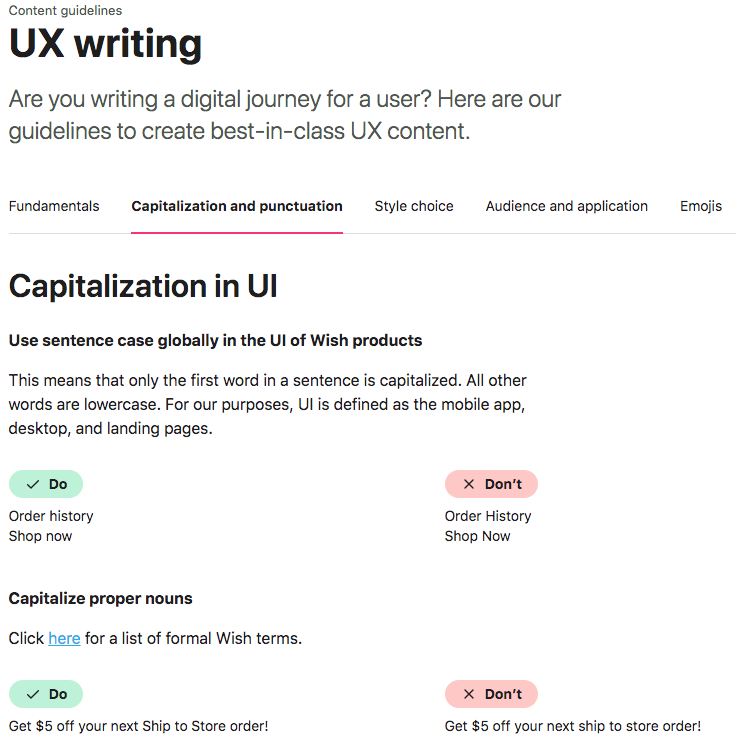Viewport: 736px width, 742px height.
Task: Click the X icon in the second Don't badge
Action: coord(469,694)
